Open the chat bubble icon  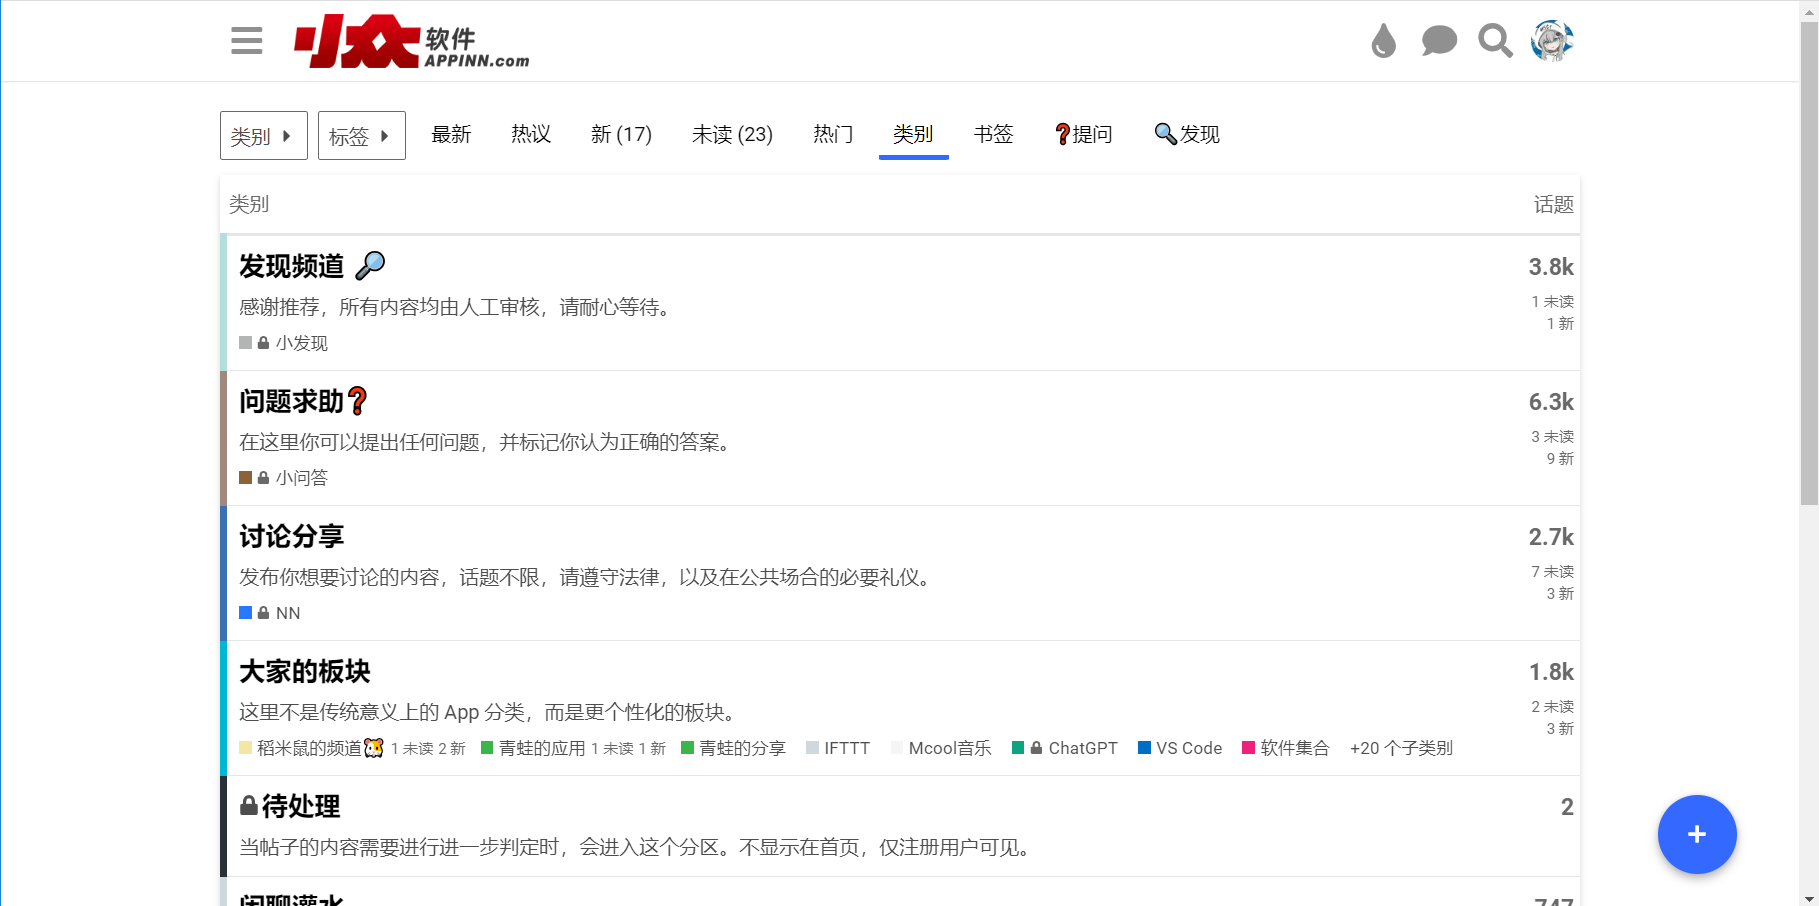(1439, 41)
